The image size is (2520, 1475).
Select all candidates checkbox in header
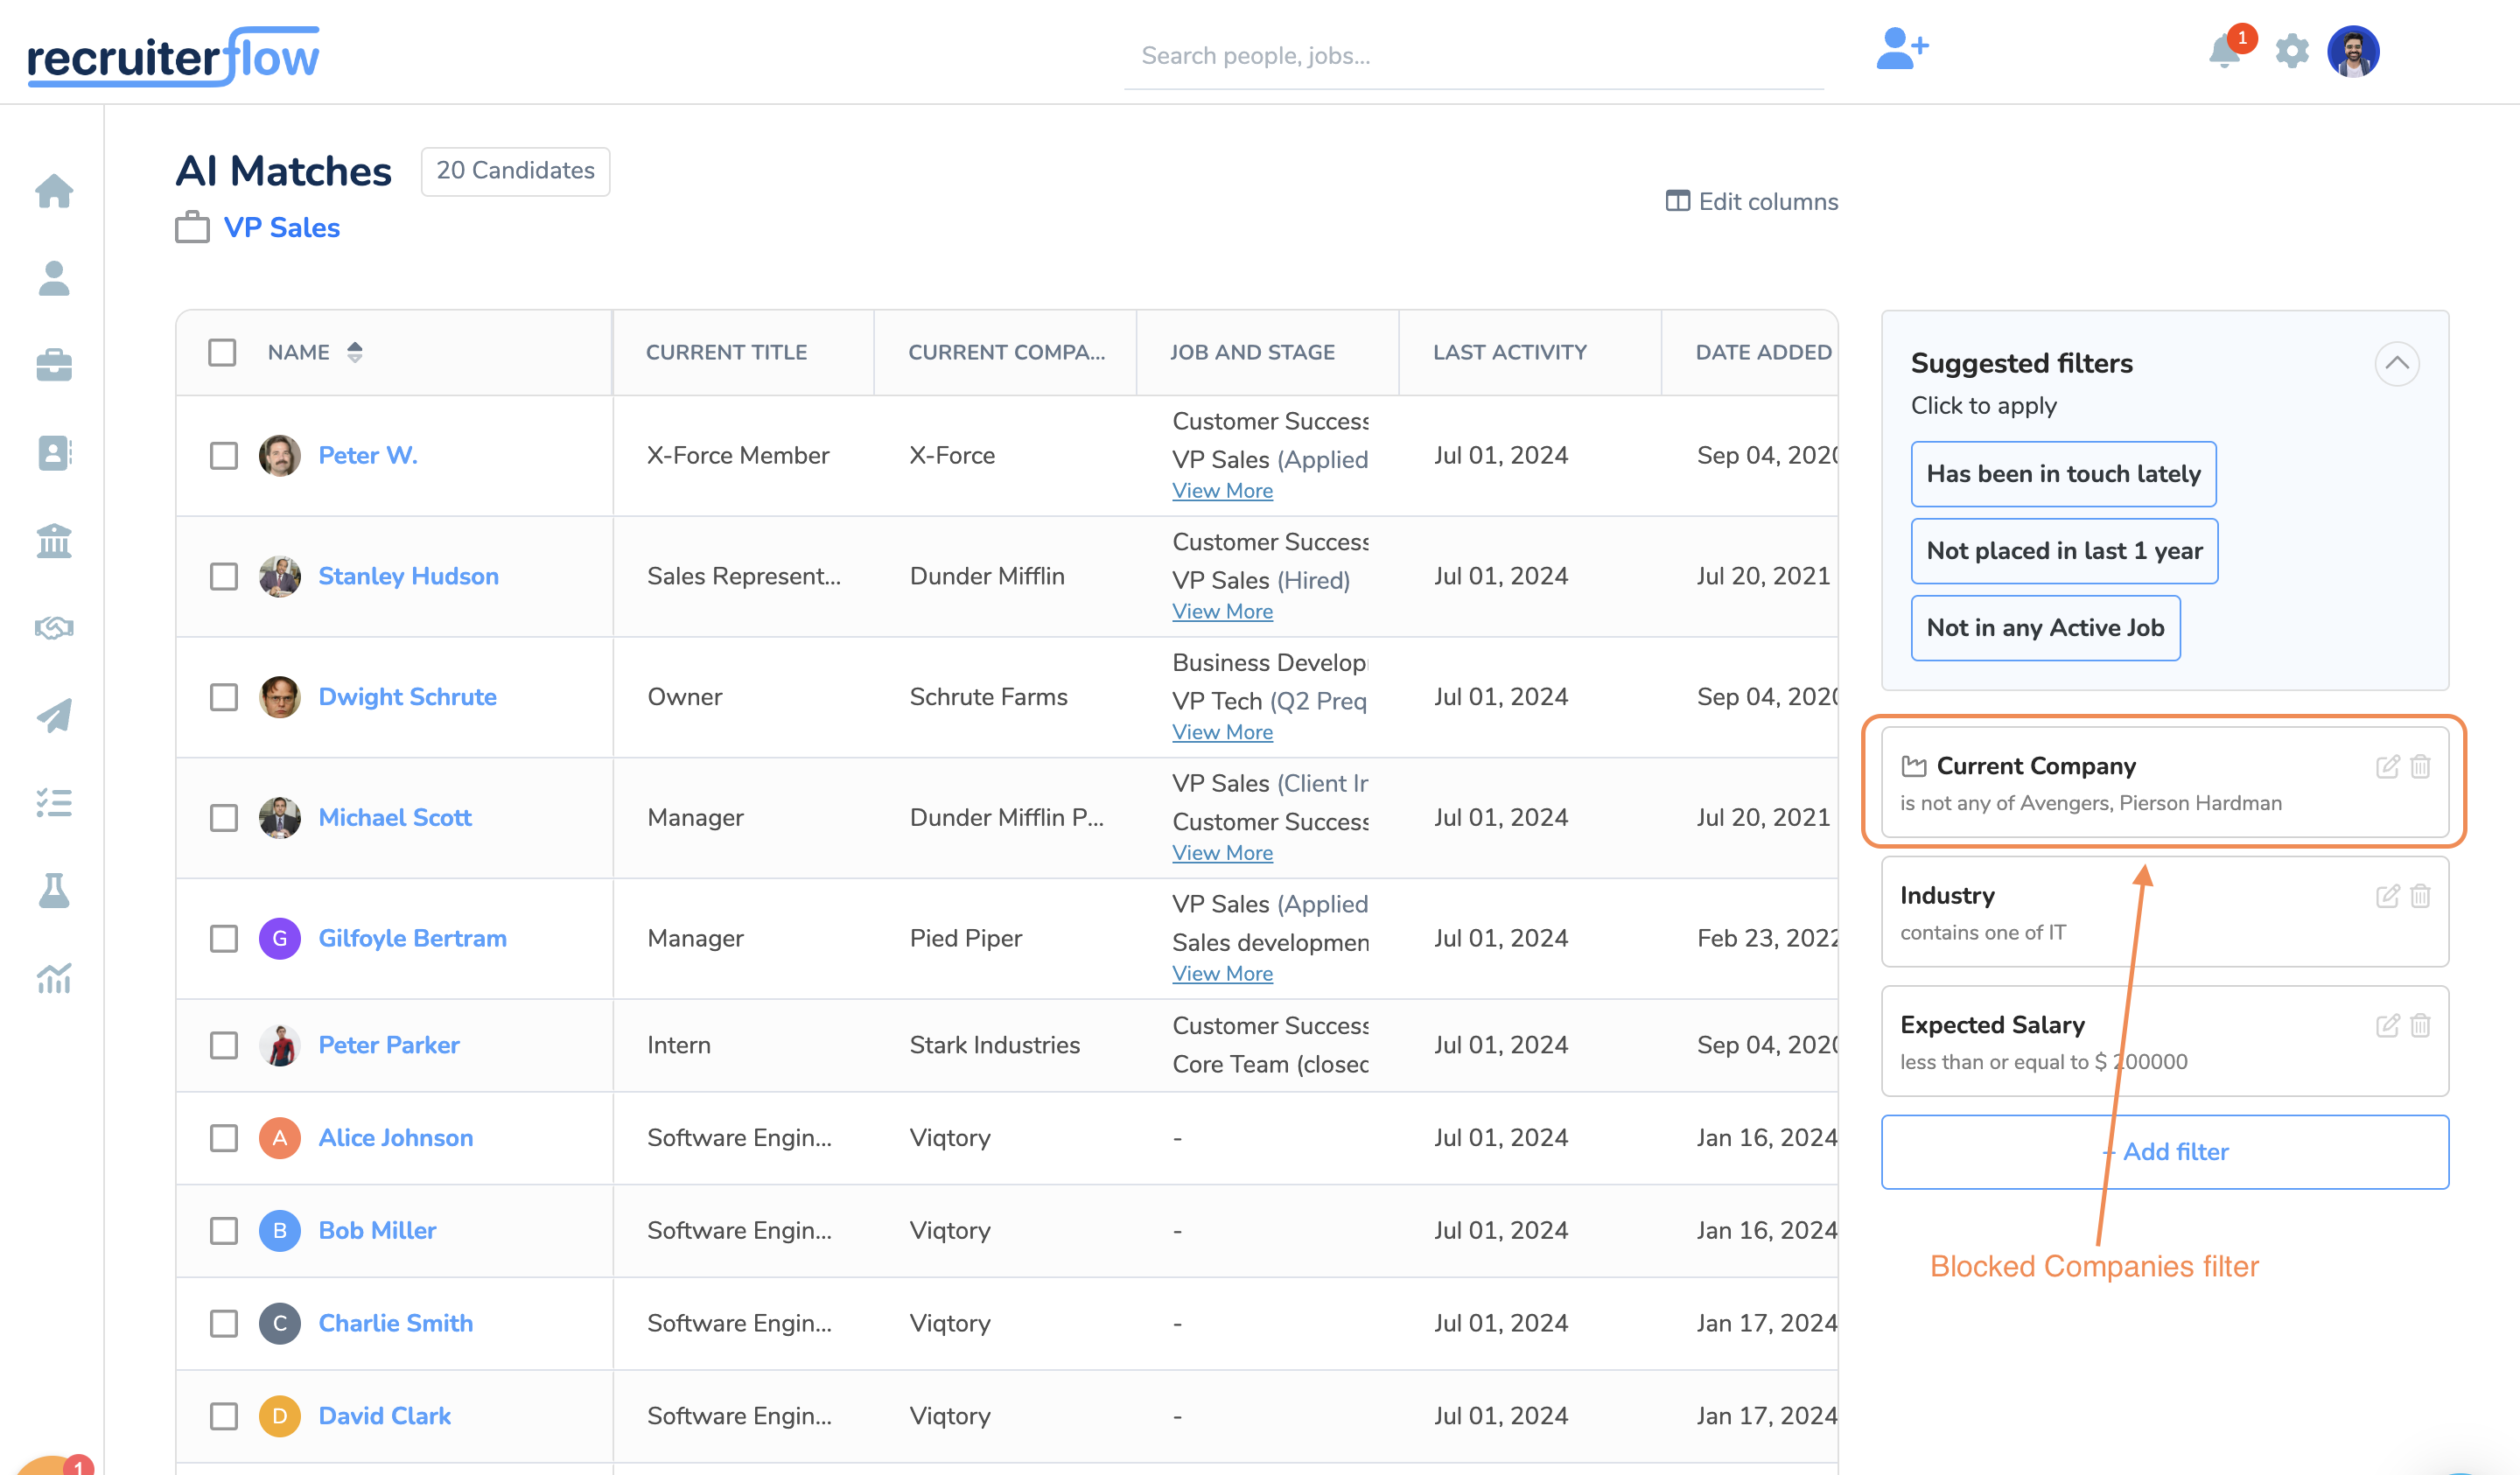pyautogui.click(x=222, y=352)
